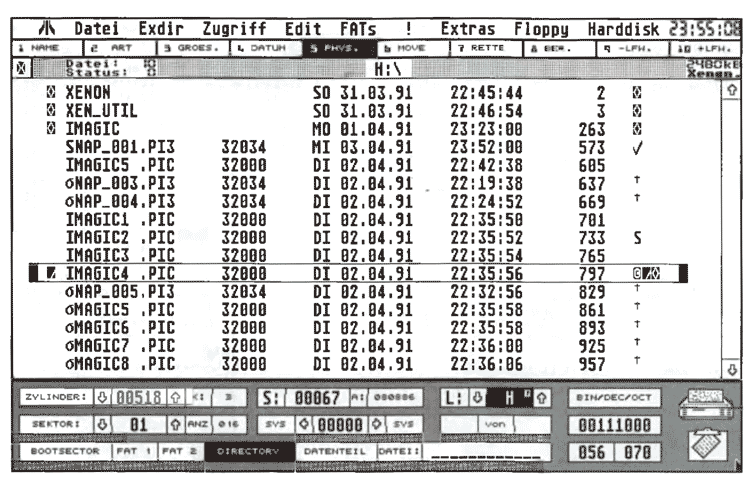Click the checkmark on SNAP_001.PI3 row
The image size is (750, 480).
click(x=637, y=149)
